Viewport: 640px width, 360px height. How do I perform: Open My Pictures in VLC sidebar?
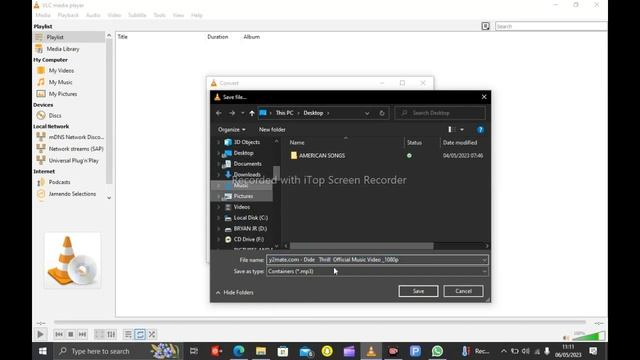(63, 94)
